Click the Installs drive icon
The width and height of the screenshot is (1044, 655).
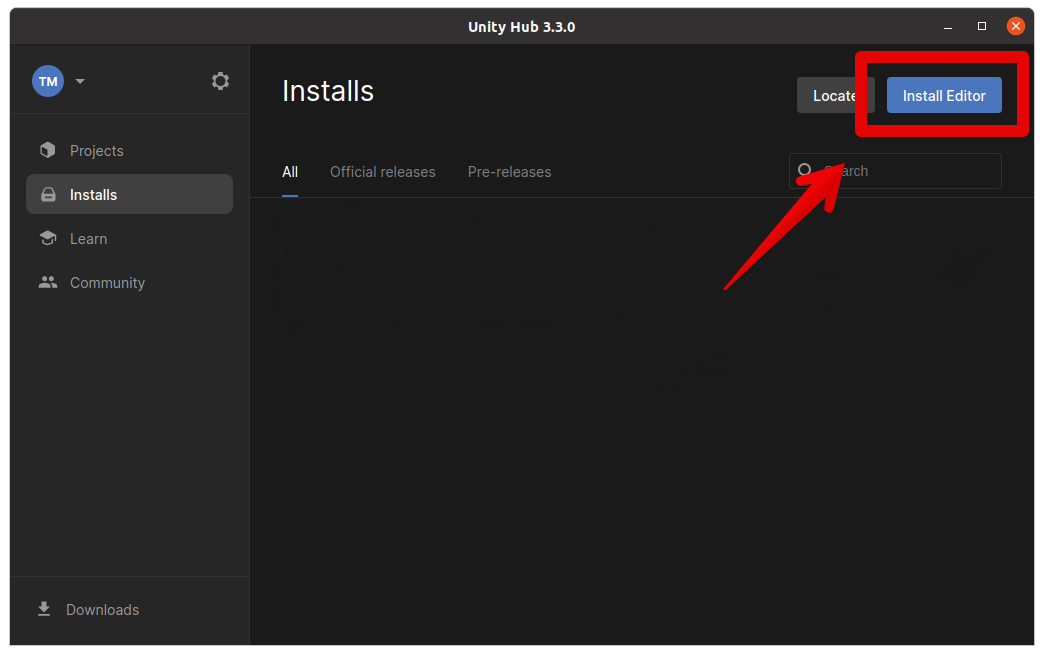pyautogui.click(x=48, y=194)
